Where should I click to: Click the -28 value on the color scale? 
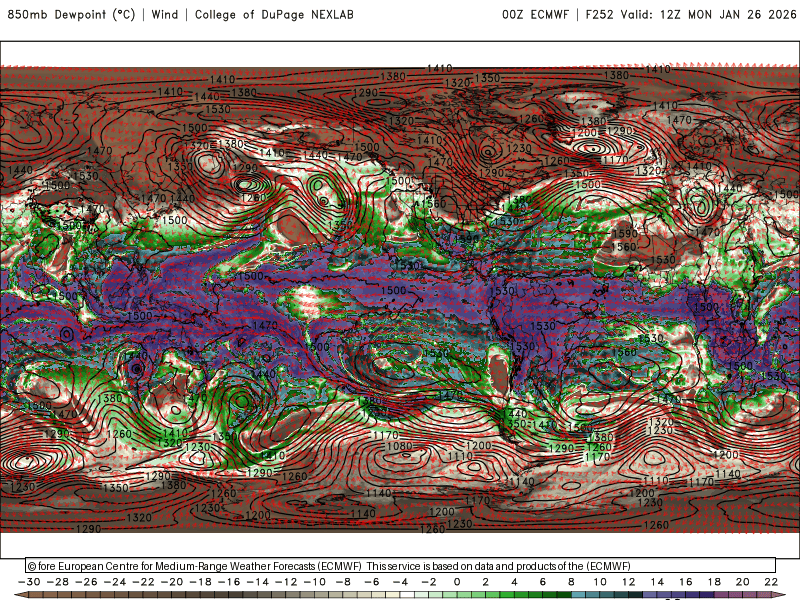58,582
